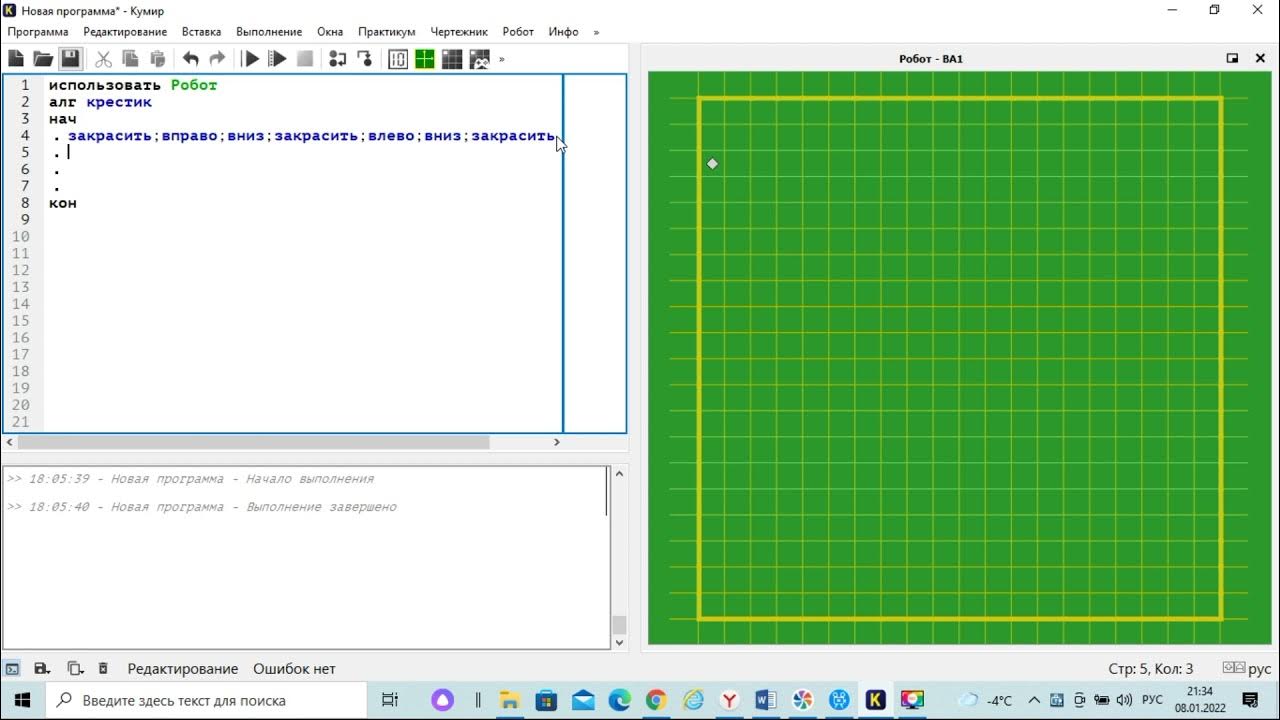Save console output icon in status bar
The width and height of the screenshot is (1280, 720).
(x=42, y=669)
